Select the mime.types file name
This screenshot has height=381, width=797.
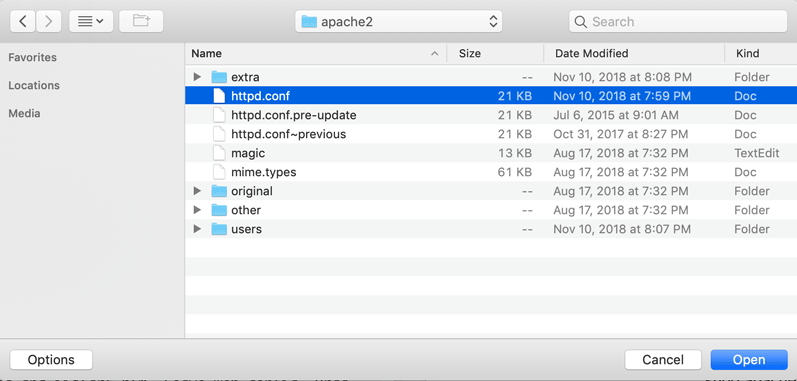click(264, 173)
